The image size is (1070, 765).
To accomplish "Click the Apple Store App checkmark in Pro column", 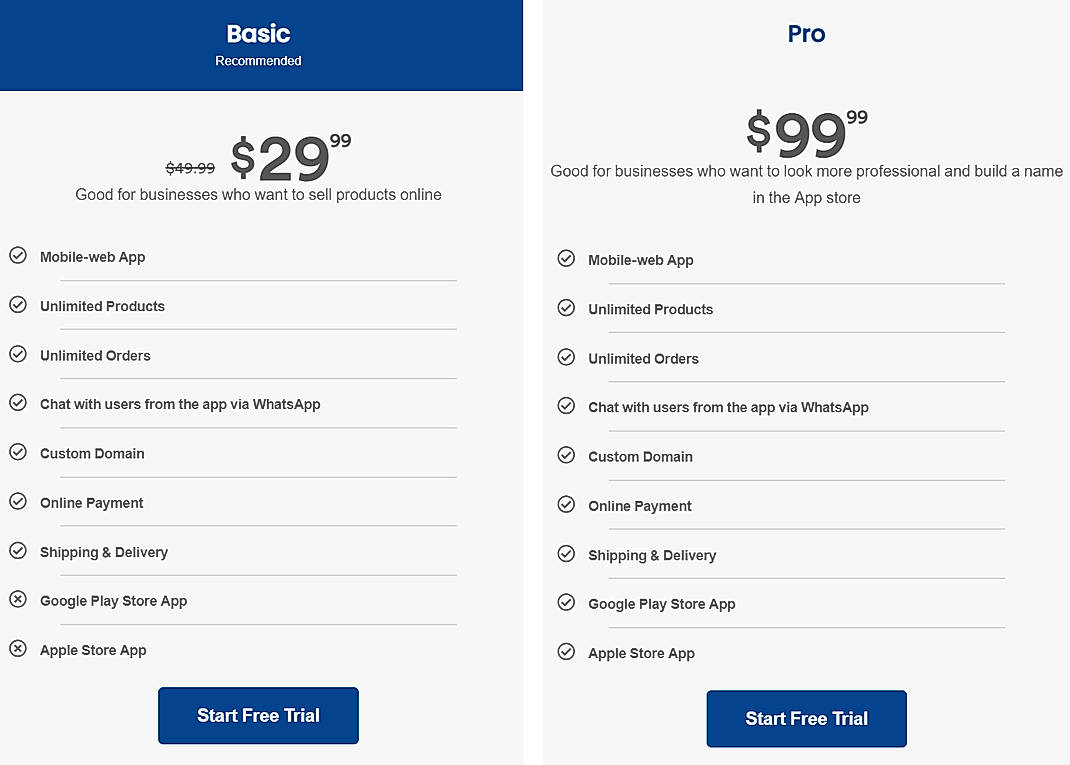I will (x=566, y=650).
